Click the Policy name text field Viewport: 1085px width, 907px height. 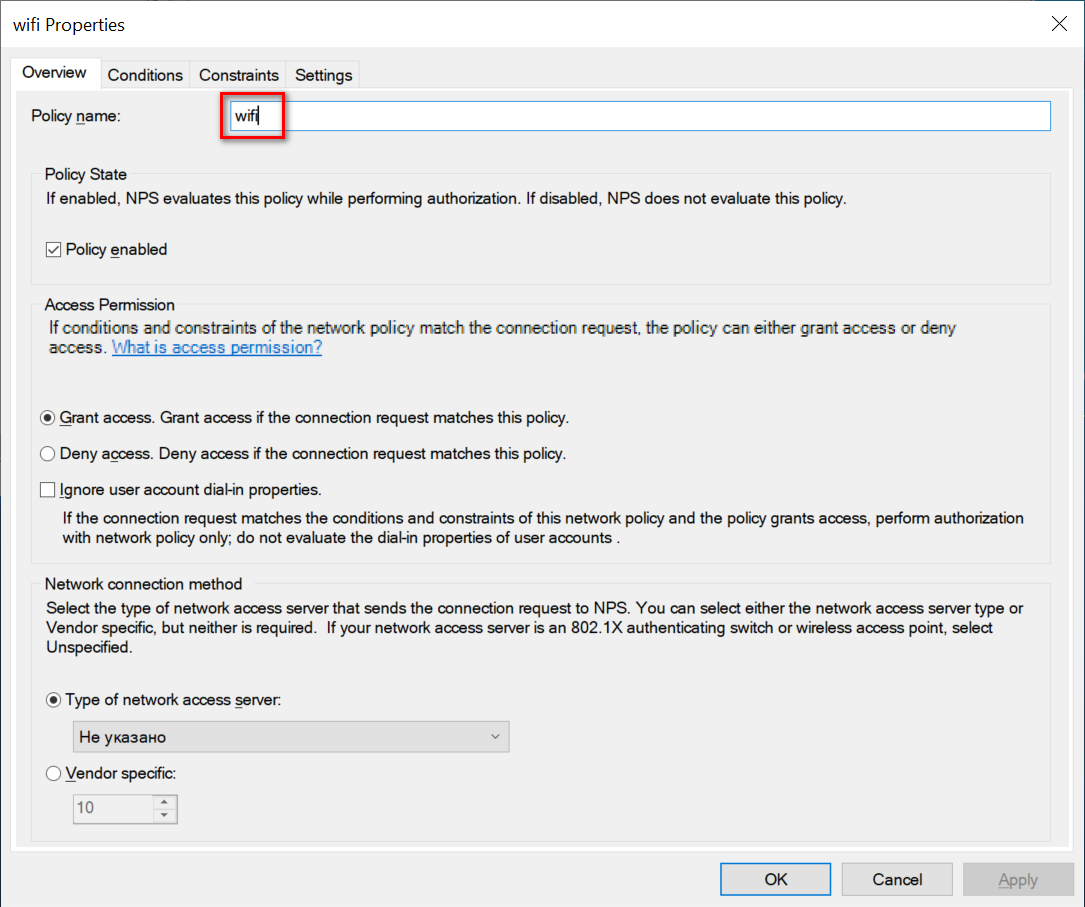pos(640,116)
